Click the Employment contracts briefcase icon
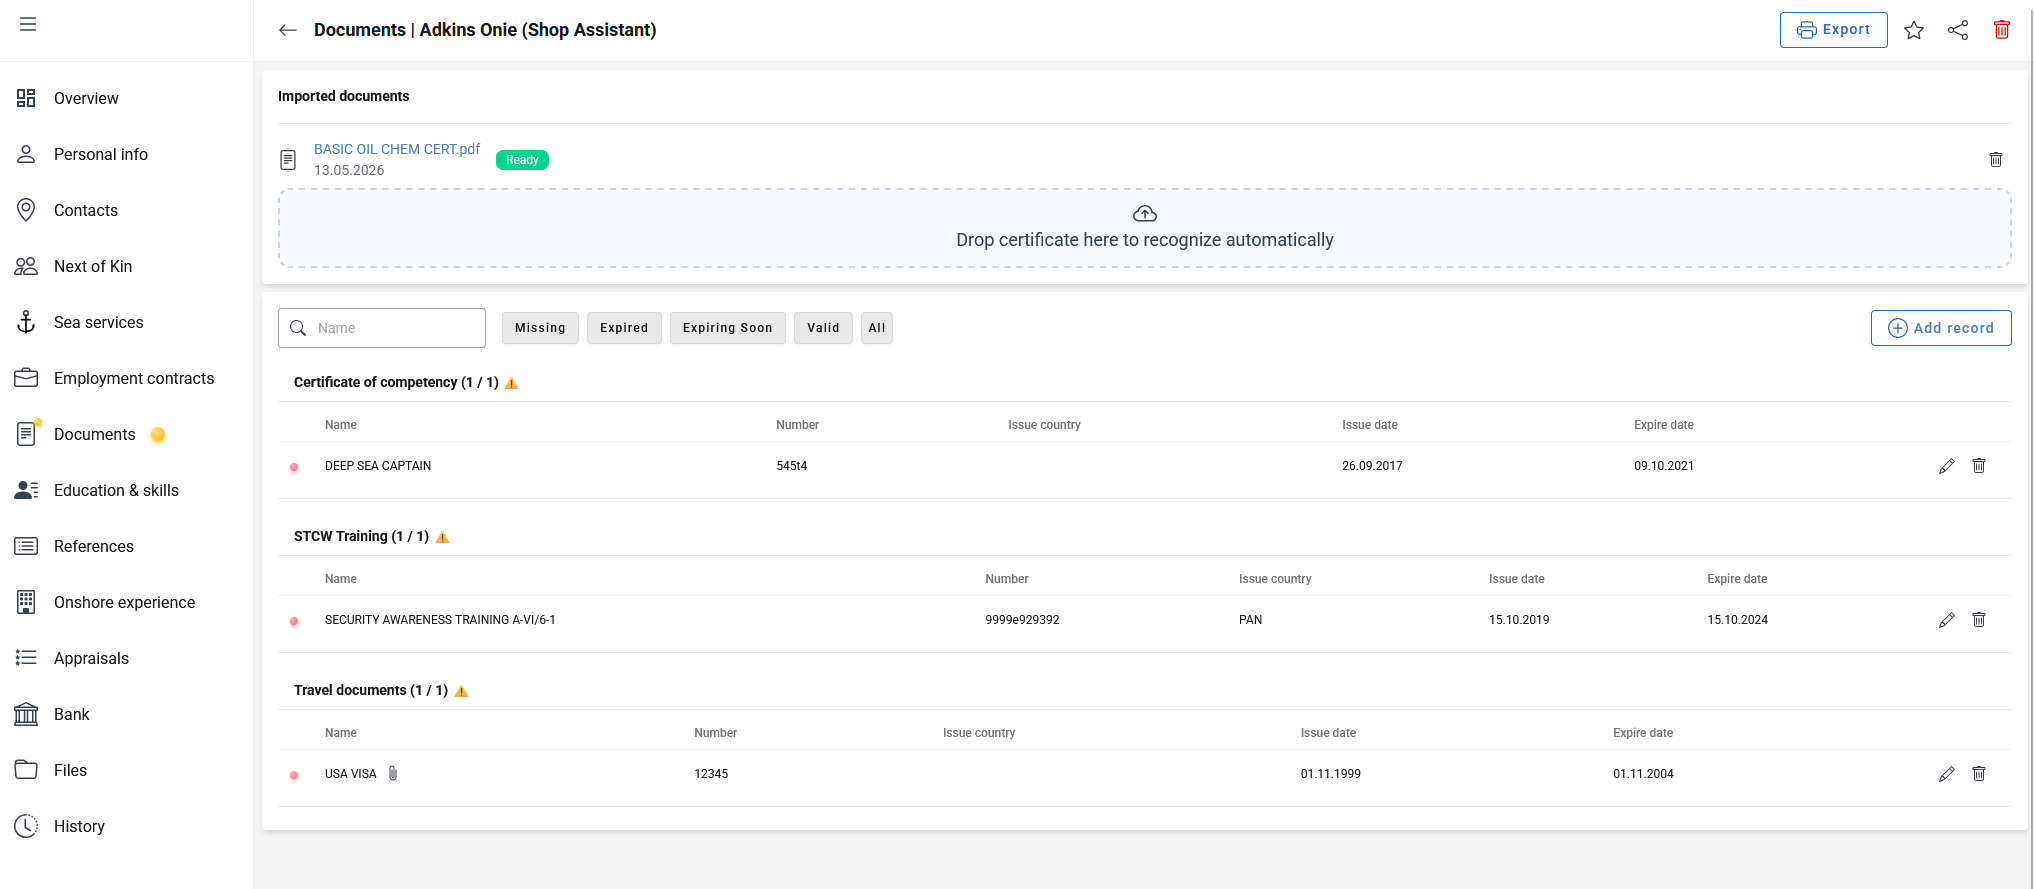Image resolution: width=2034 pixels, height=889 pixels. (x=26, y=378)
